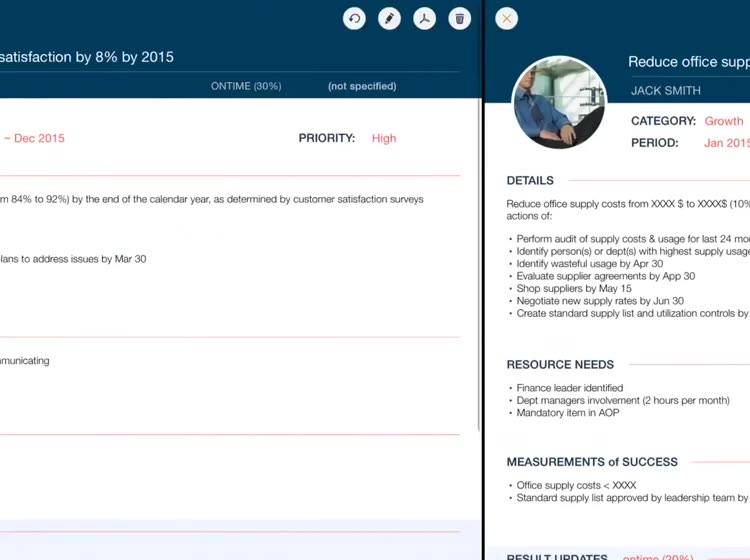Delete goal with the trash icon
Screen dimensions: 750x560
click(460, 19)
